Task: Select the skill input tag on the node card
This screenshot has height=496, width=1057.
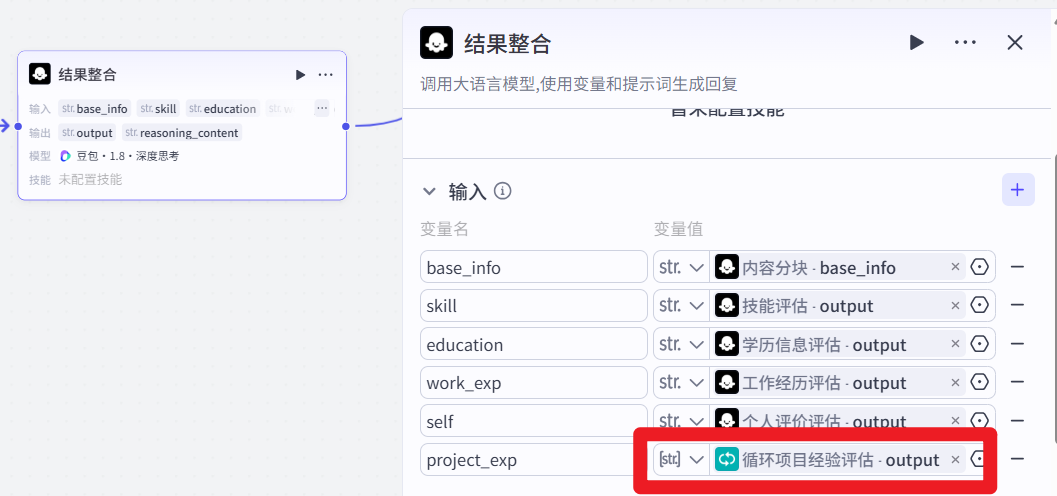Action: (x=158, y=108)
